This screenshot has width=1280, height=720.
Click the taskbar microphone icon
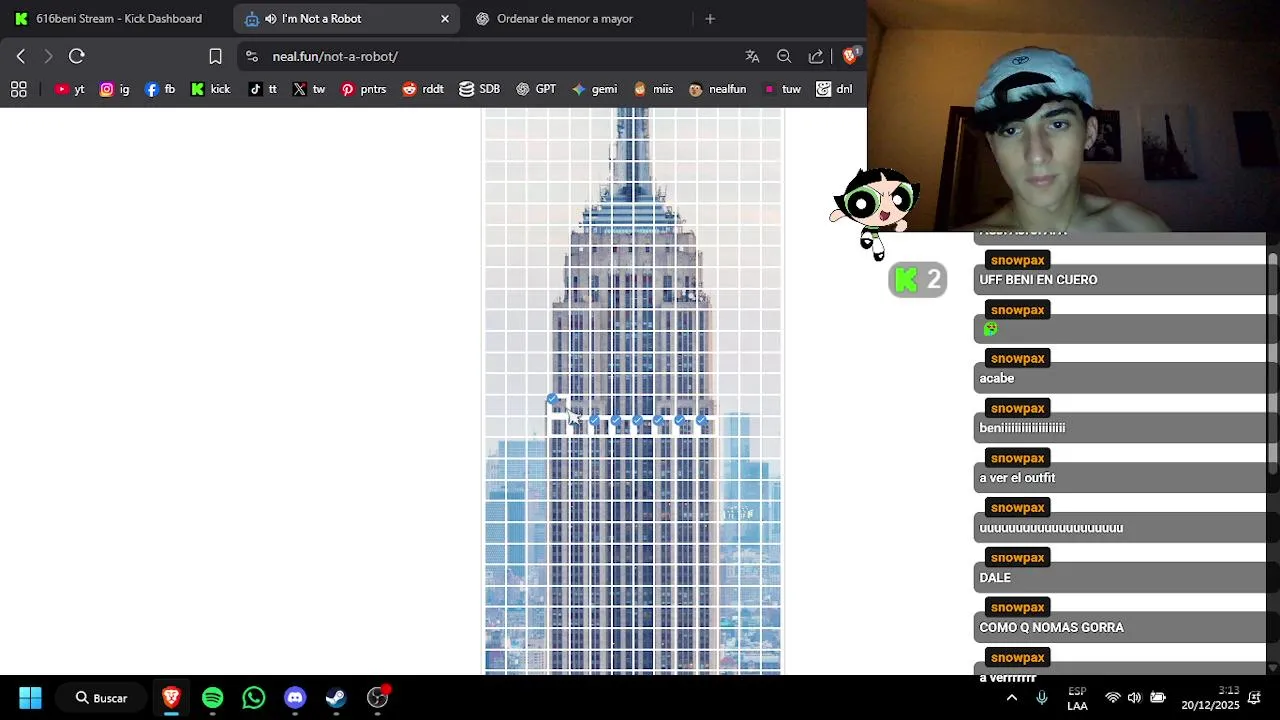point(1042,698)
